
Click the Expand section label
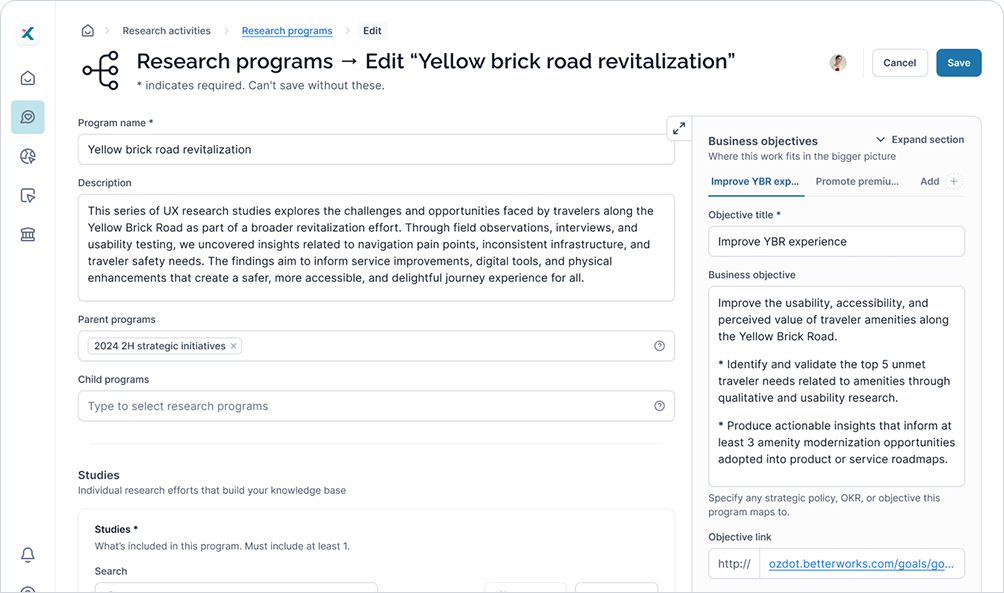(928, 140)
